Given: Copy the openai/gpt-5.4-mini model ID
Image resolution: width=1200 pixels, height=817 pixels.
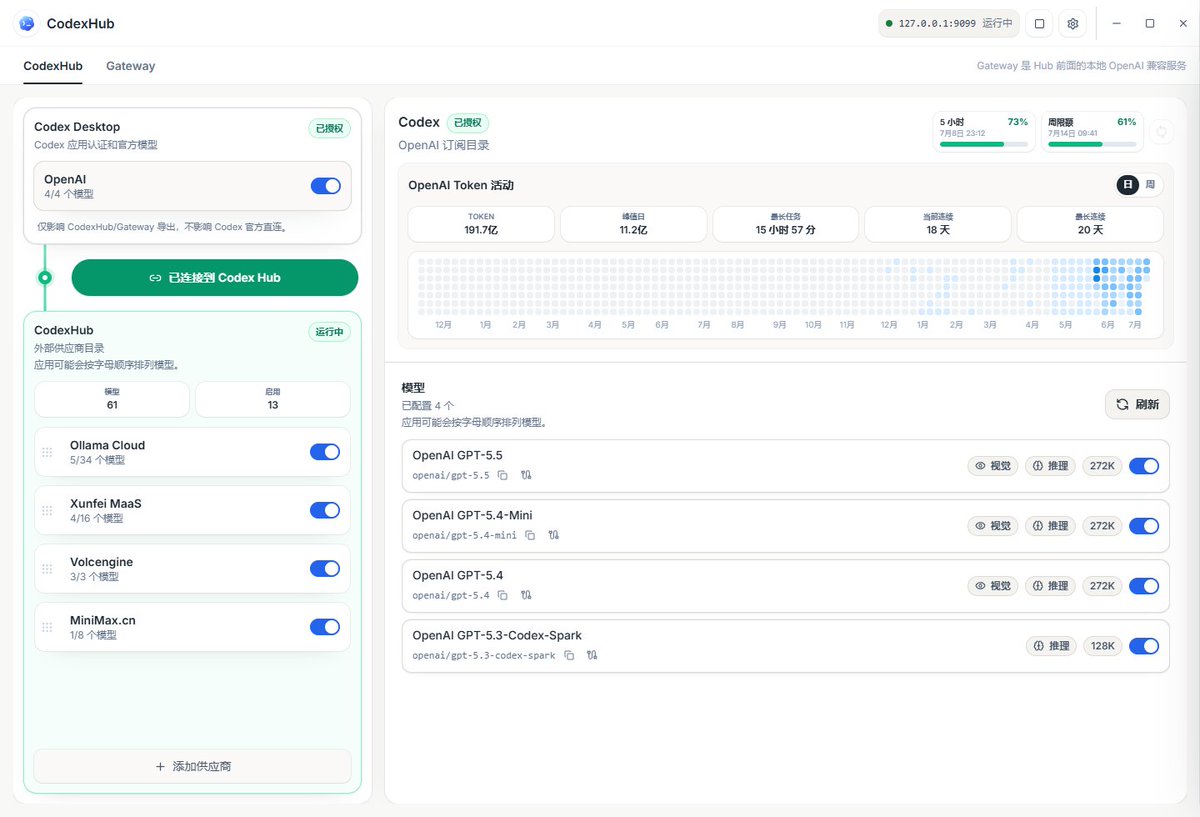Looking at the screenshot, I should pyautogui.click(x=530, y=535).
